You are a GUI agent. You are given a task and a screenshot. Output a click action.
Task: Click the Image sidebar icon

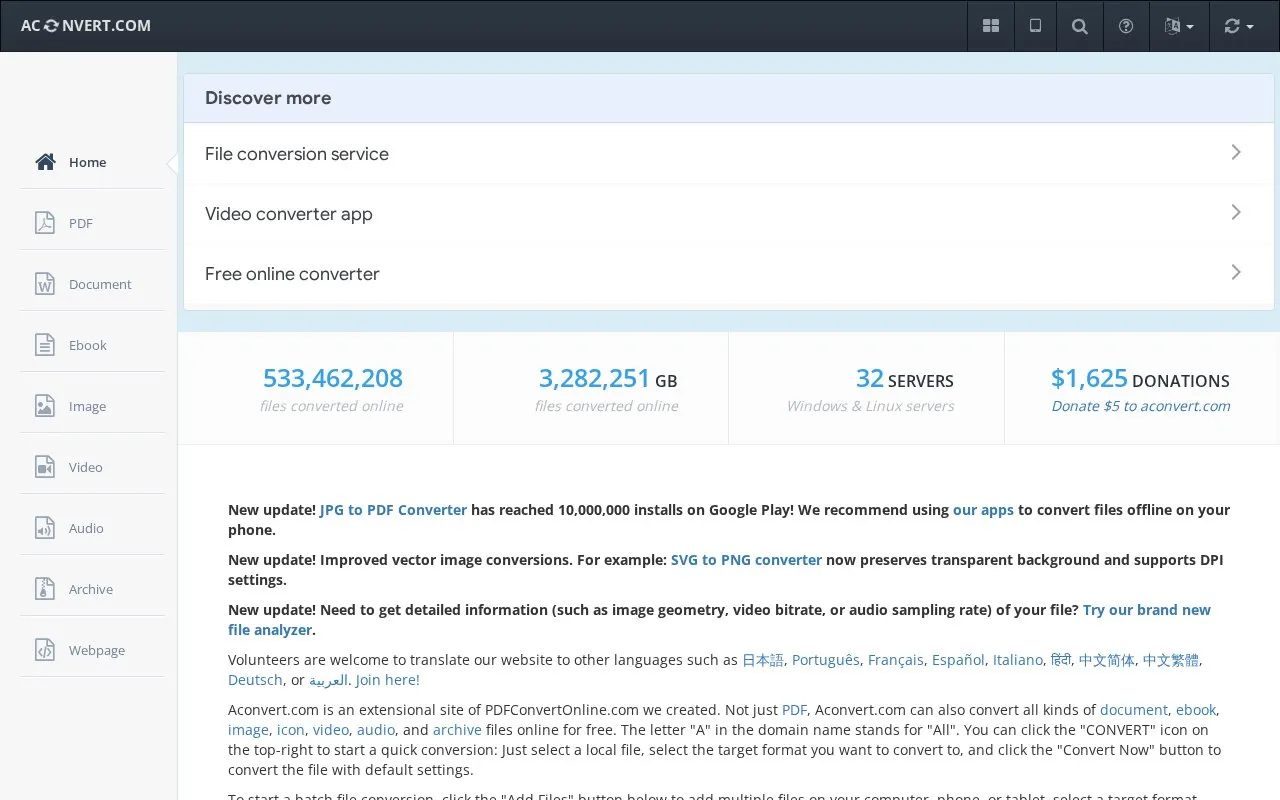pos(45,406)
